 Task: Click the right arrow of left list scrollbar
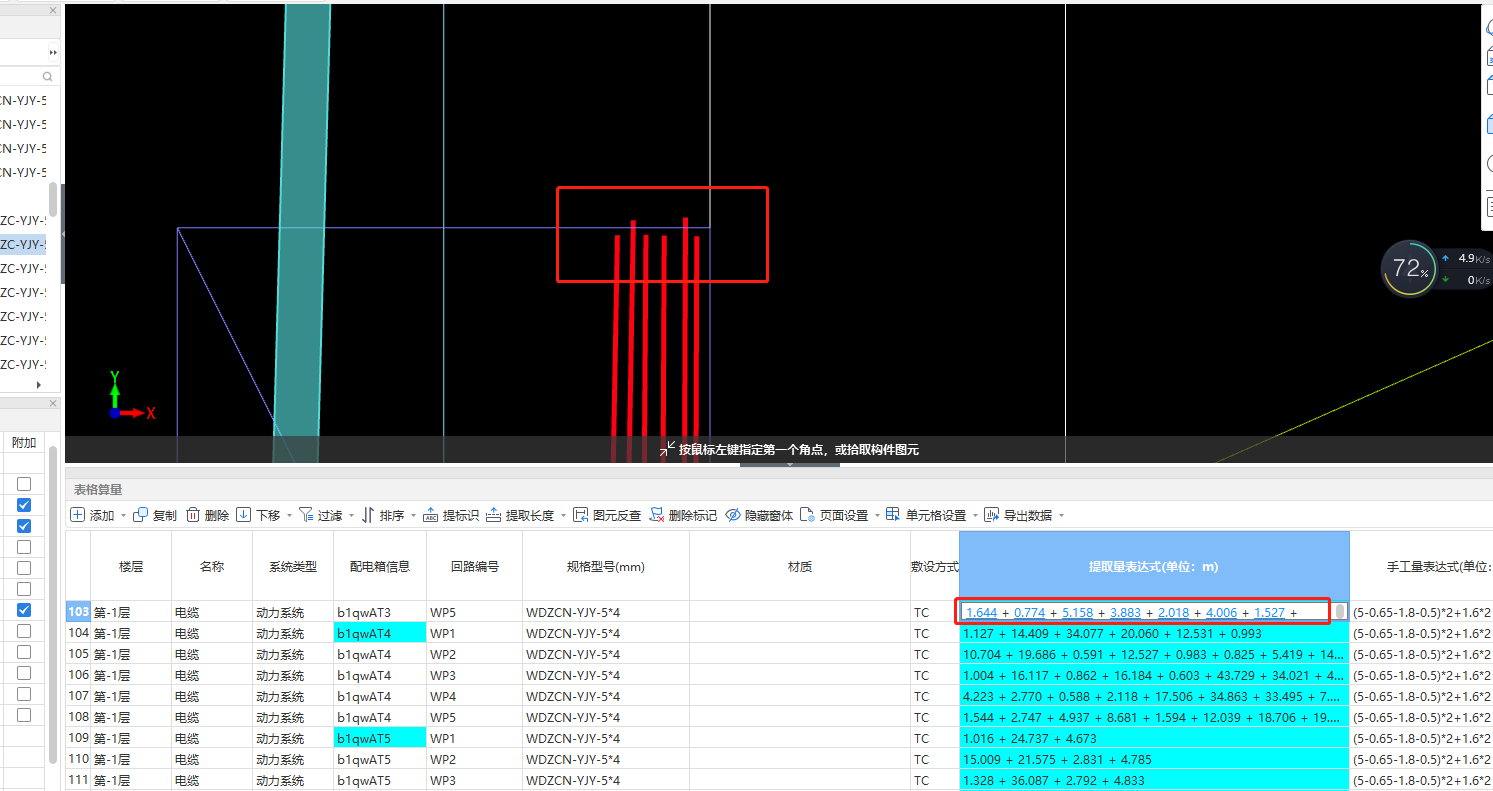click(x=40, y=385)
